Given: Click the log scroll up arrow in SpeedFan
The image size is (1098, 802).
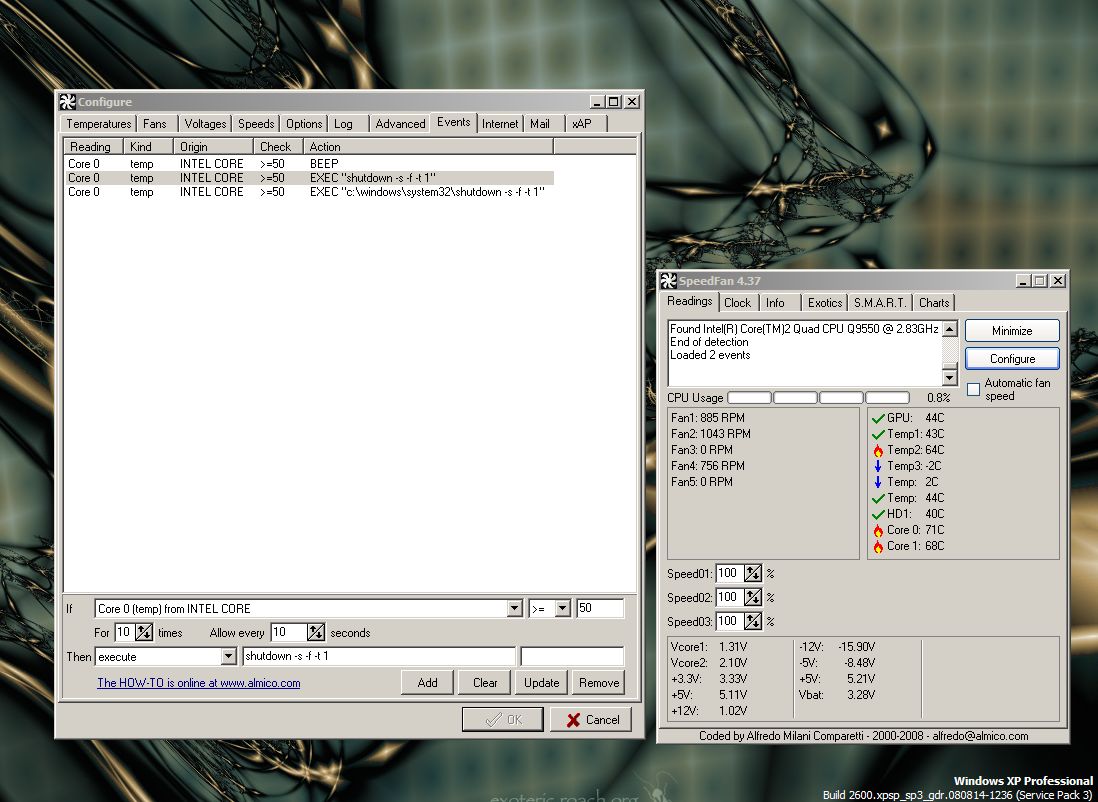Looking at the screenshot, I should 950,329.
